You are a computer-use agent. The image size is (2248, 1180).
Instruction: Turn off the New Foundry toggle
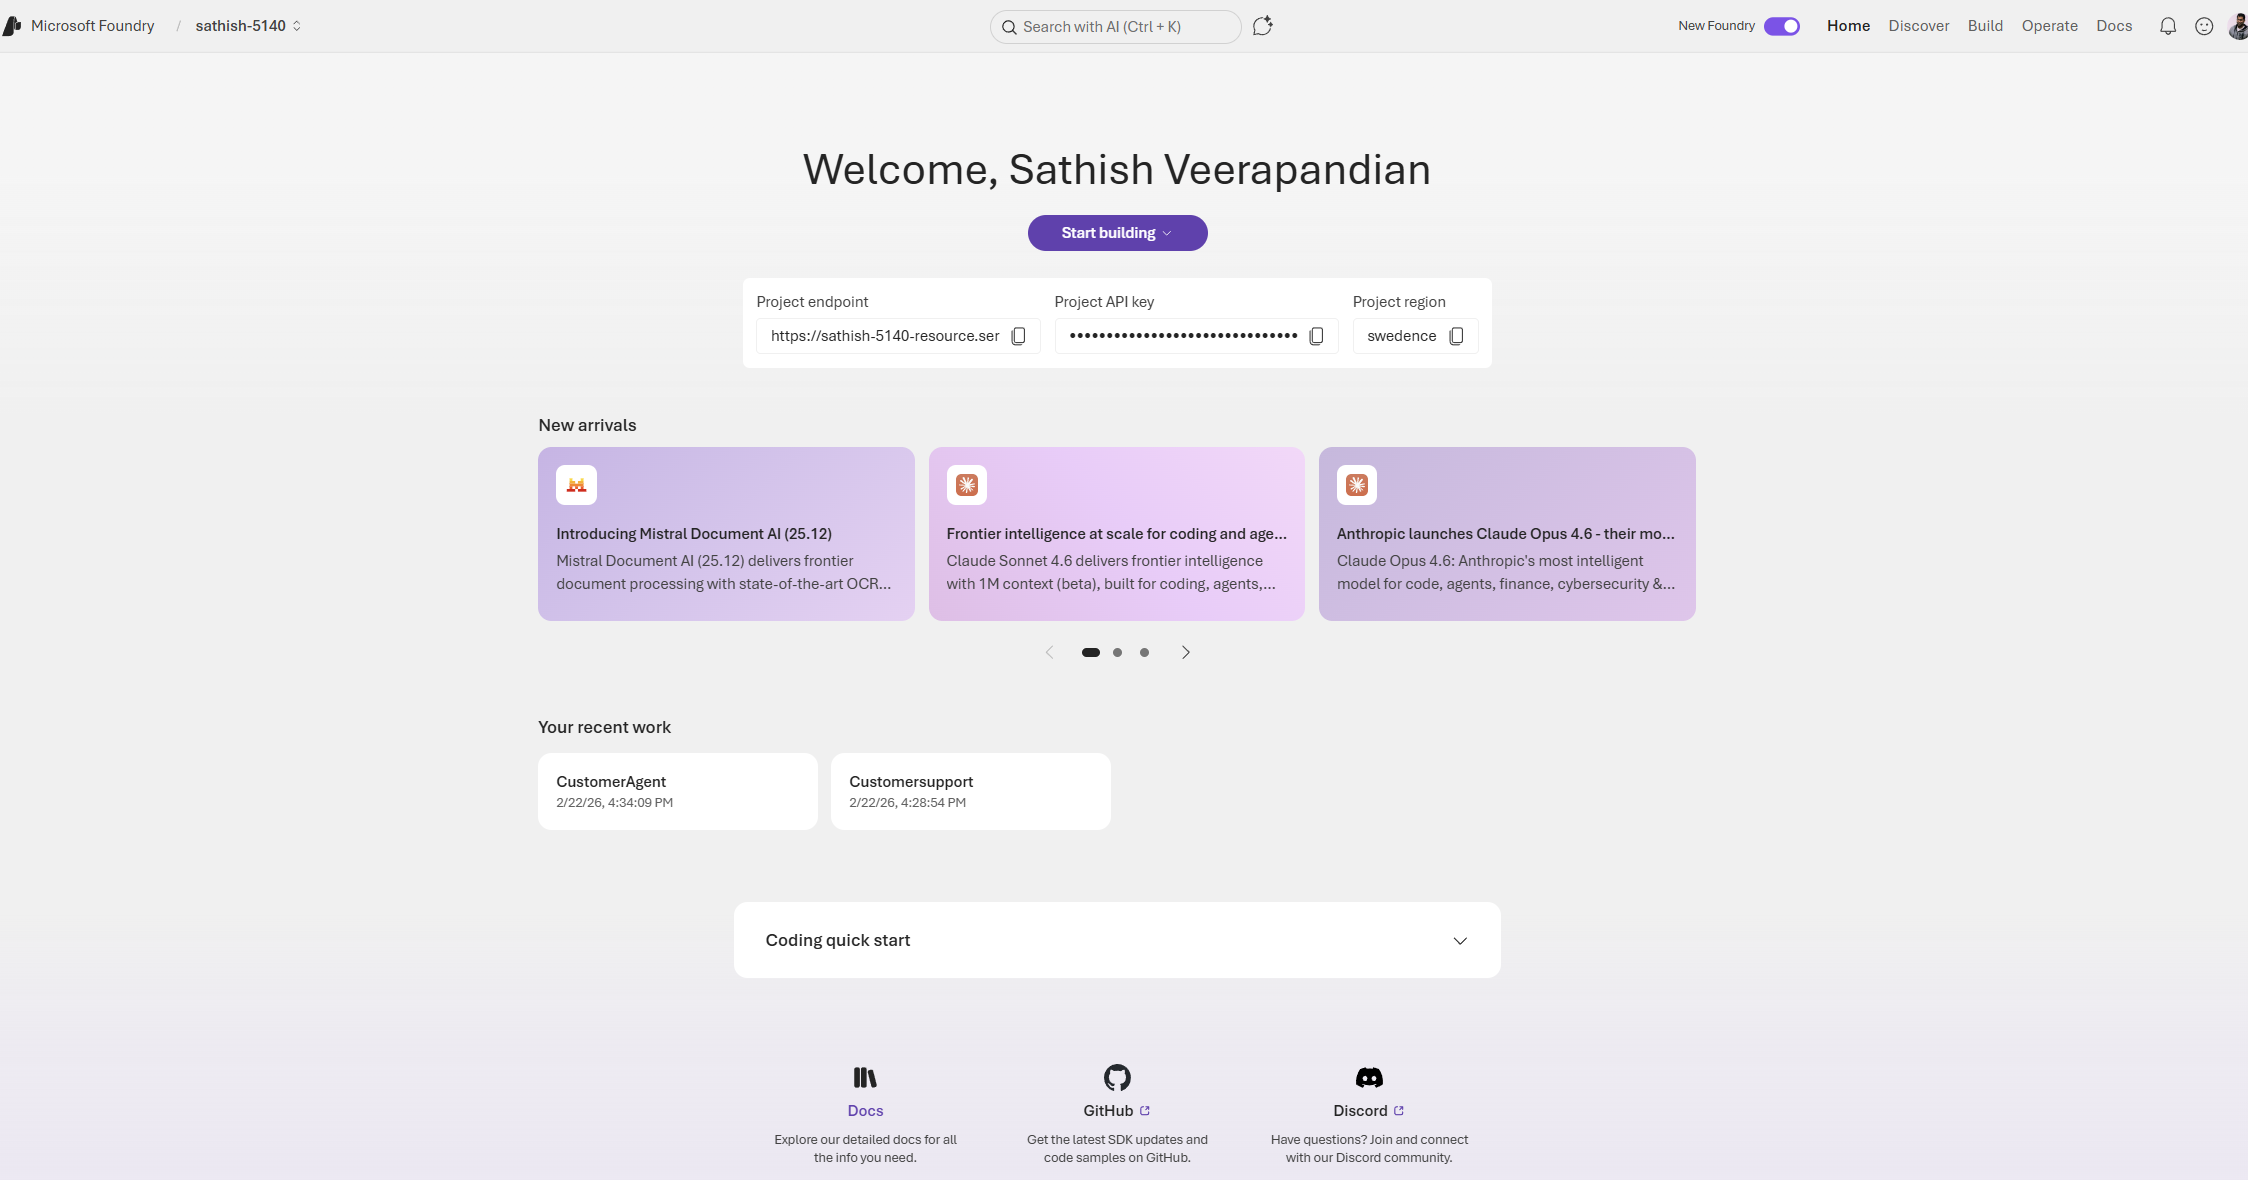1781,26
